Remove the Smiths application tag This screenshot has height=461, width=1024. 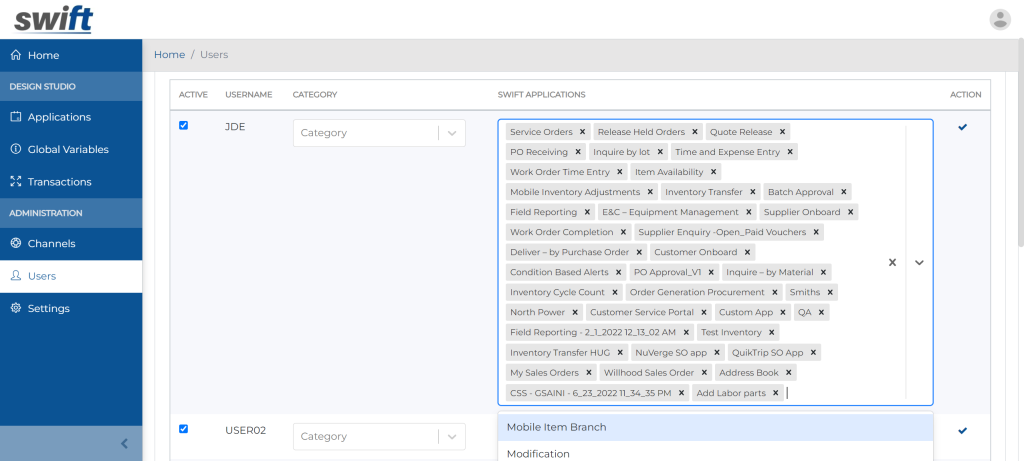click(x=830, y=293)
